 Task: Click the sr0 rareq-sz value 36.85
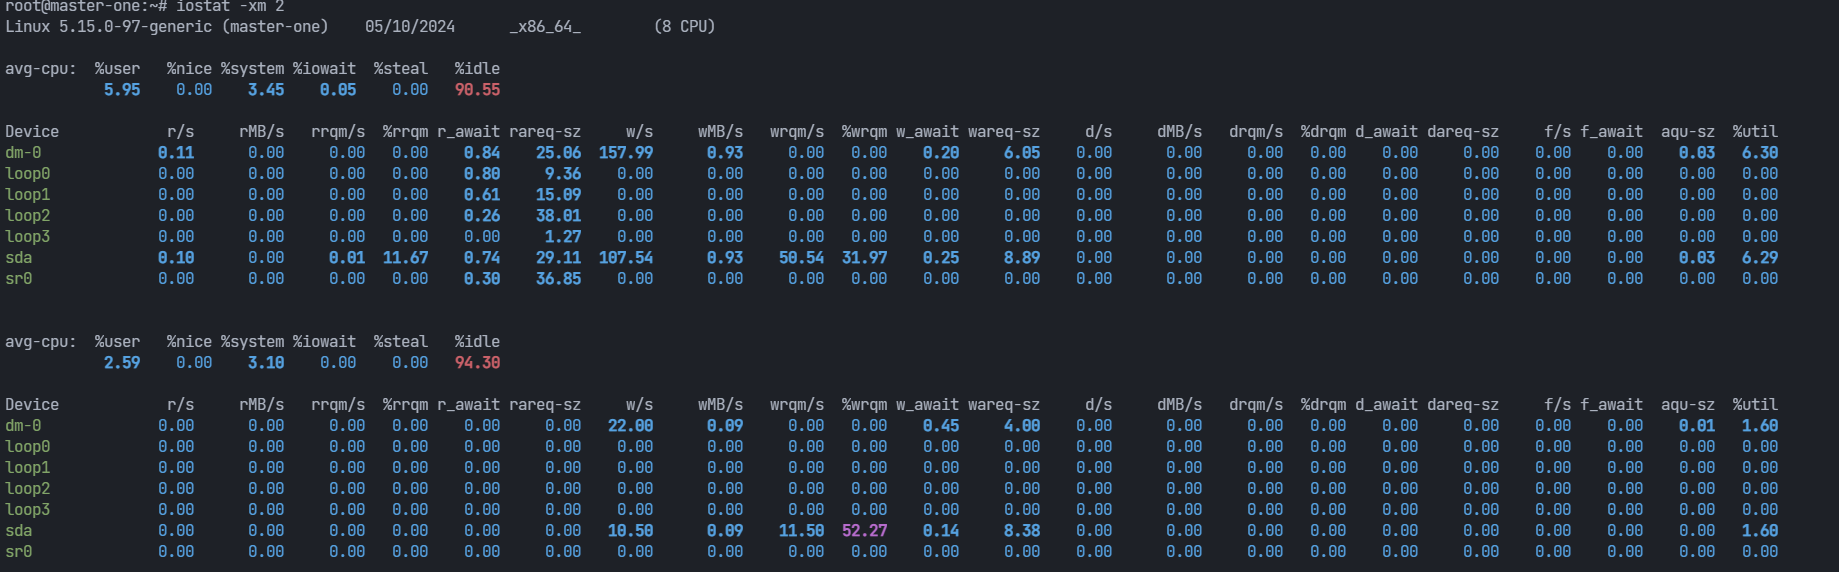tap(558, 279)
